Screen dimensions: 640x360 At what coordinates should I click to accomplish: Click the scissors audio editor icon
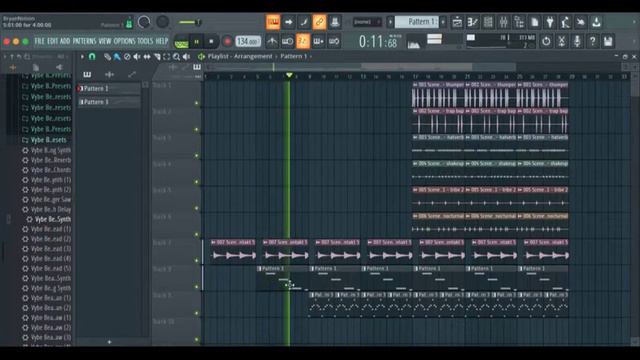coord(562,41)
